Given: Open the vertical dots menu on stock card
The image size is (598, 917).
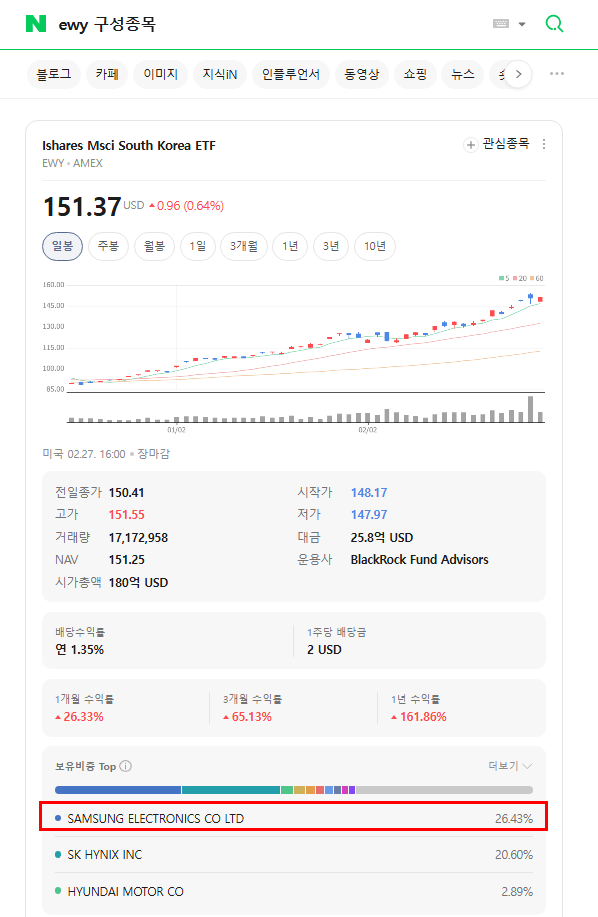Looking at the screenshot, I should tap(544, 144).
